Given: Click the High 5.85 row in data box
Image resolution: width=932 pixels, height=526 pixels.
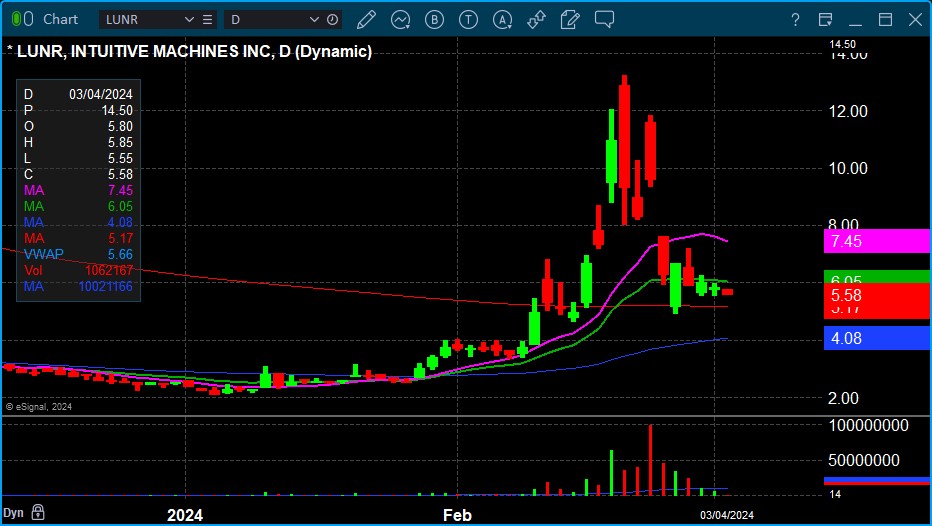Looking at the screenshot, I should [x=78, y=143].
